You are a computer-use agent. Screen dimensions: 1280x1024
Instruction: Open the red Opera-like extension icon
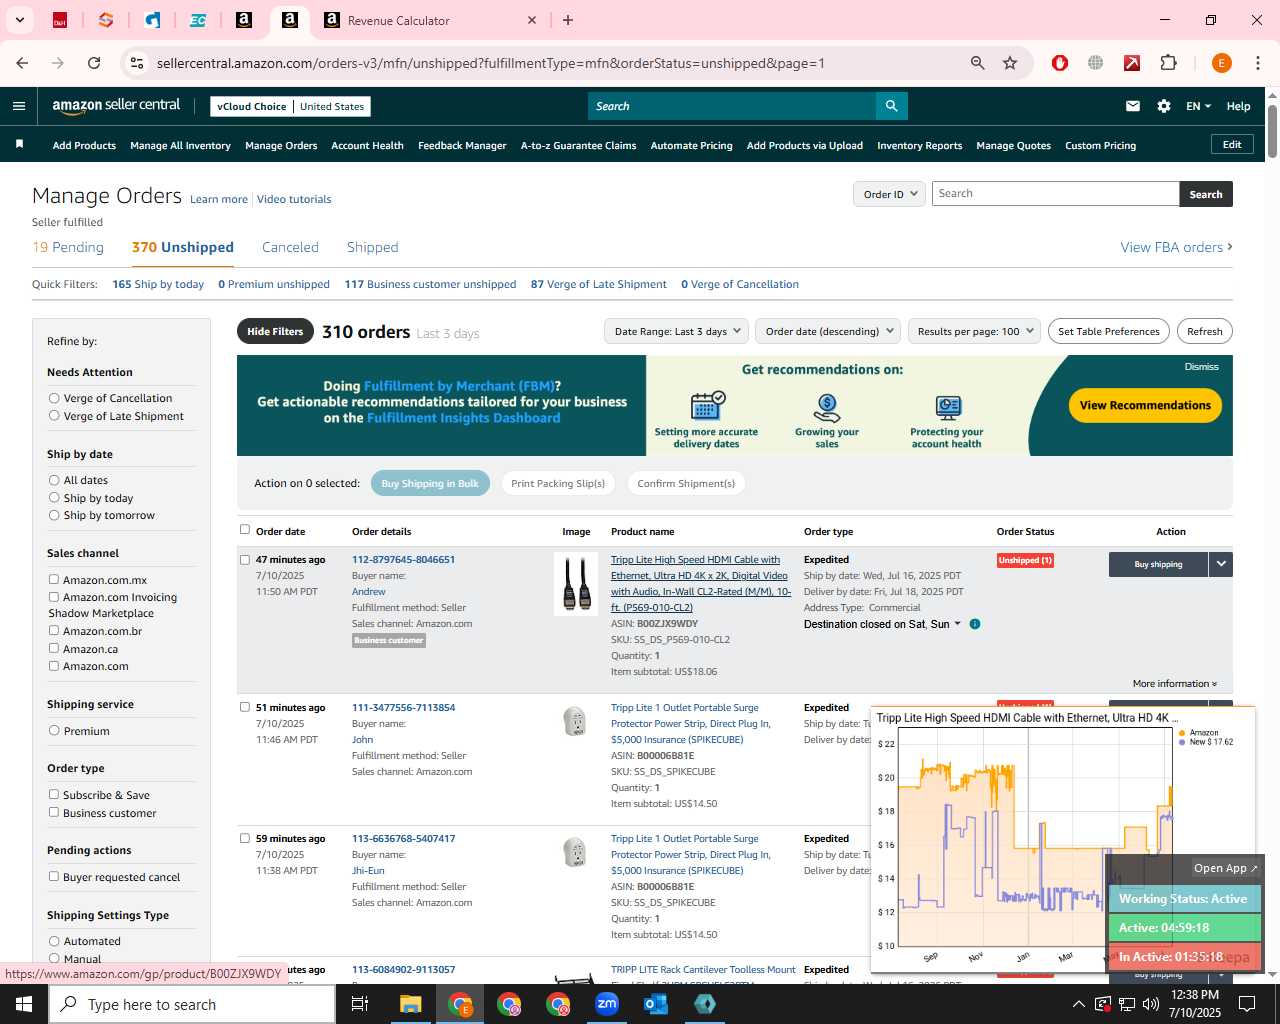1060,63
